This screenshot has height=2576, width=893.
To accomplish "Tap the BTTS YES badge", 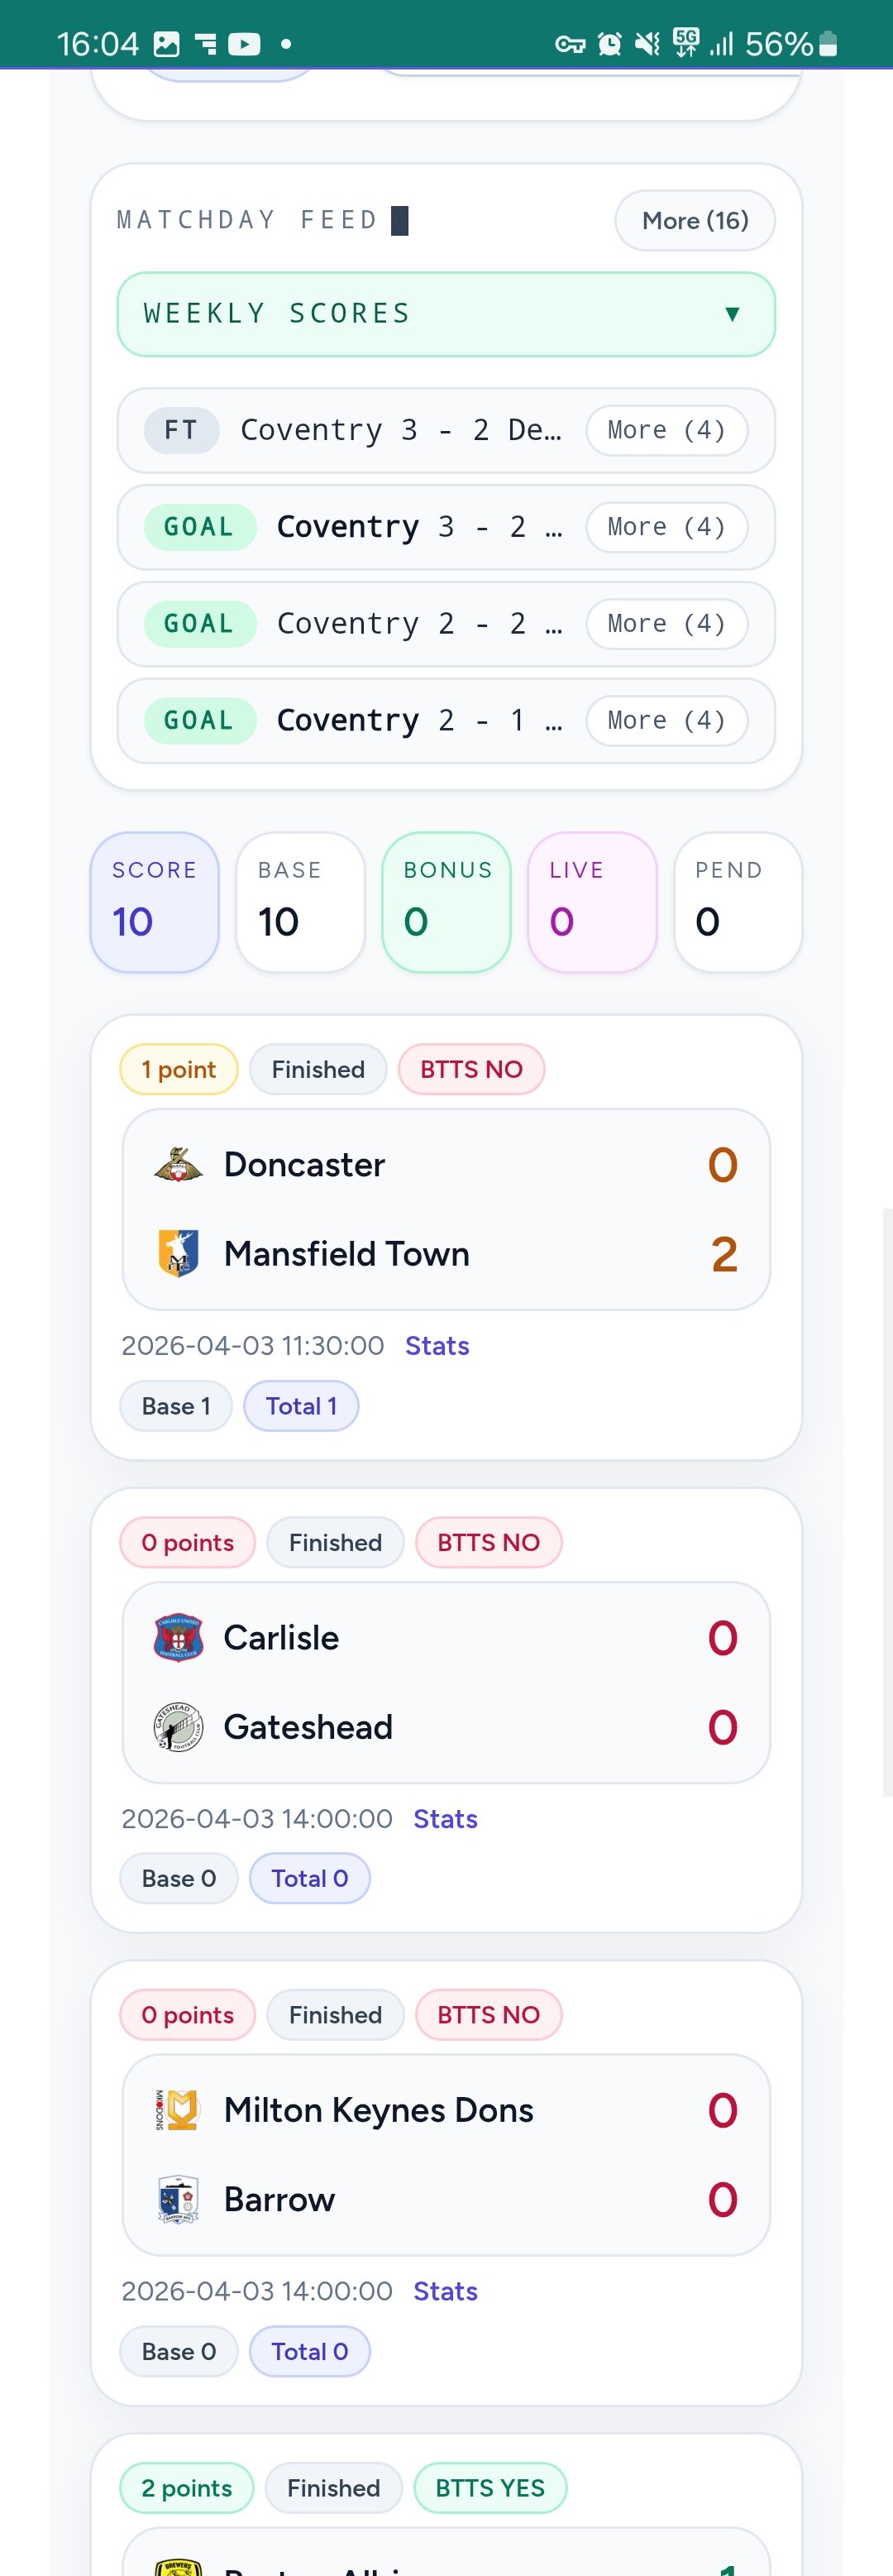I will [x=490, y=2488].
